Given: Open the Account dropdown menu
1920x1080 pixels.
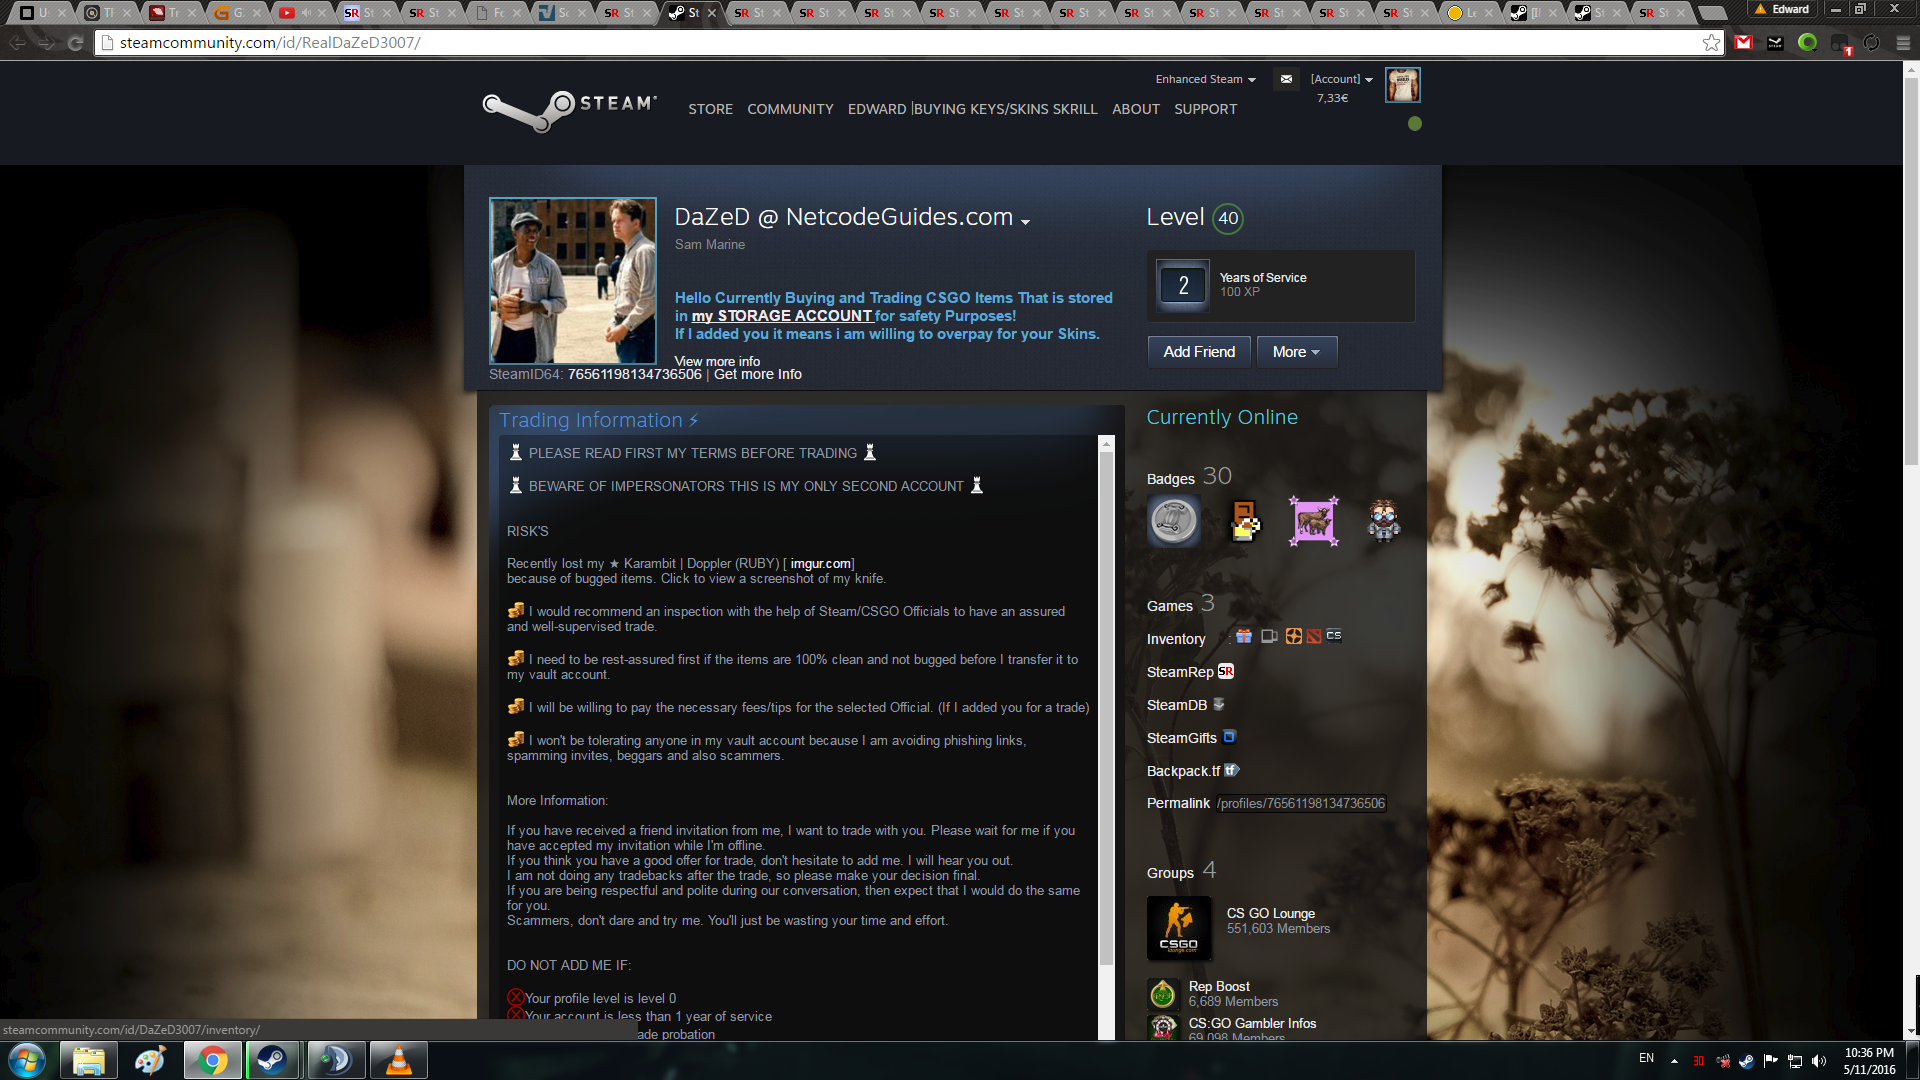Looking at the screenshot, I should pos(1341,80).
